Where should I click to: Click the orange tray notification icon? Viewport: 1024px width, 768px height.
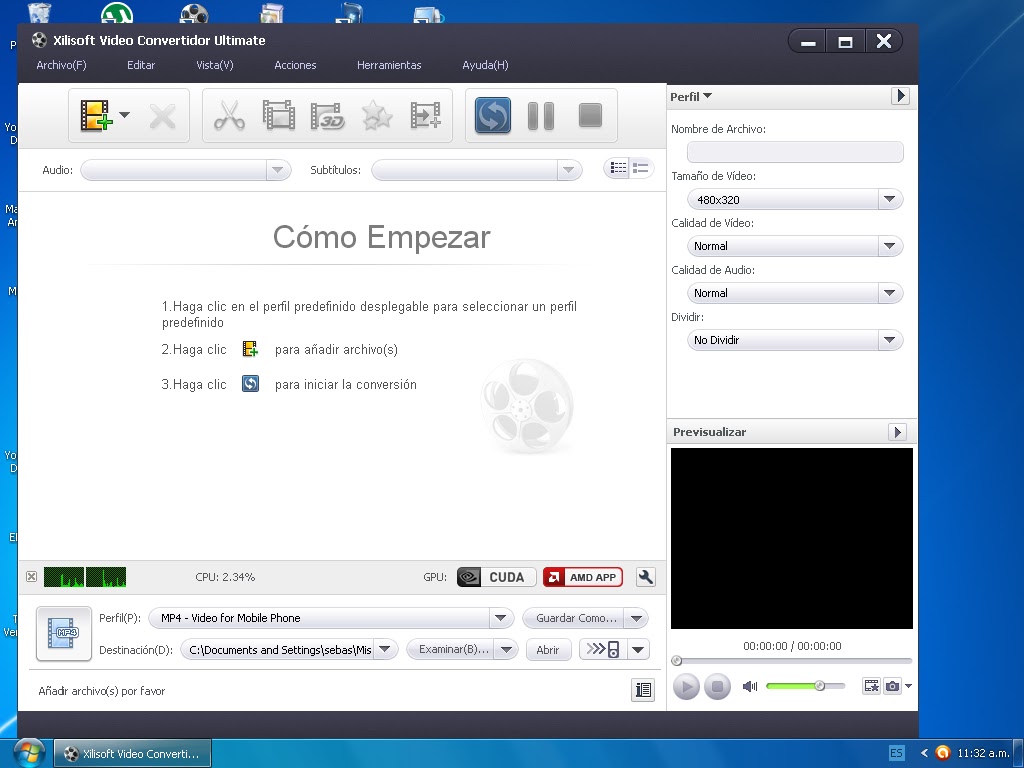coord(942,753)
